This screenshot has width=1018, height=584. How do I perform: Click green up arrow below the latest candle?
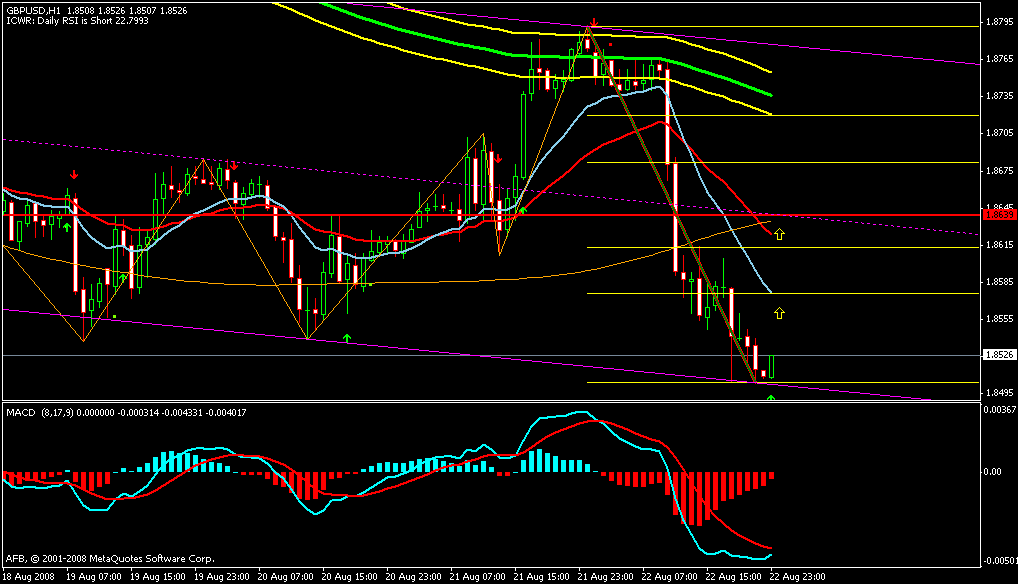[770, 398]
